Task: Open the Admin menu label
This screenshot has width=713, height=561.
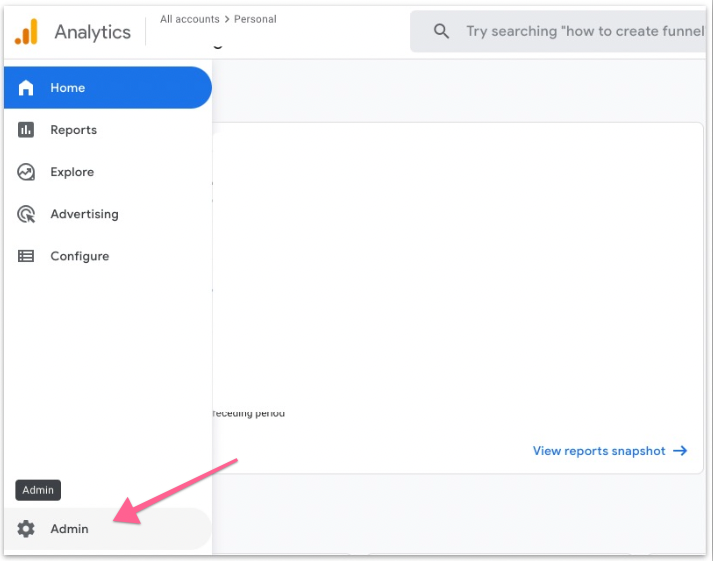Action: click(x=70, y=529)
